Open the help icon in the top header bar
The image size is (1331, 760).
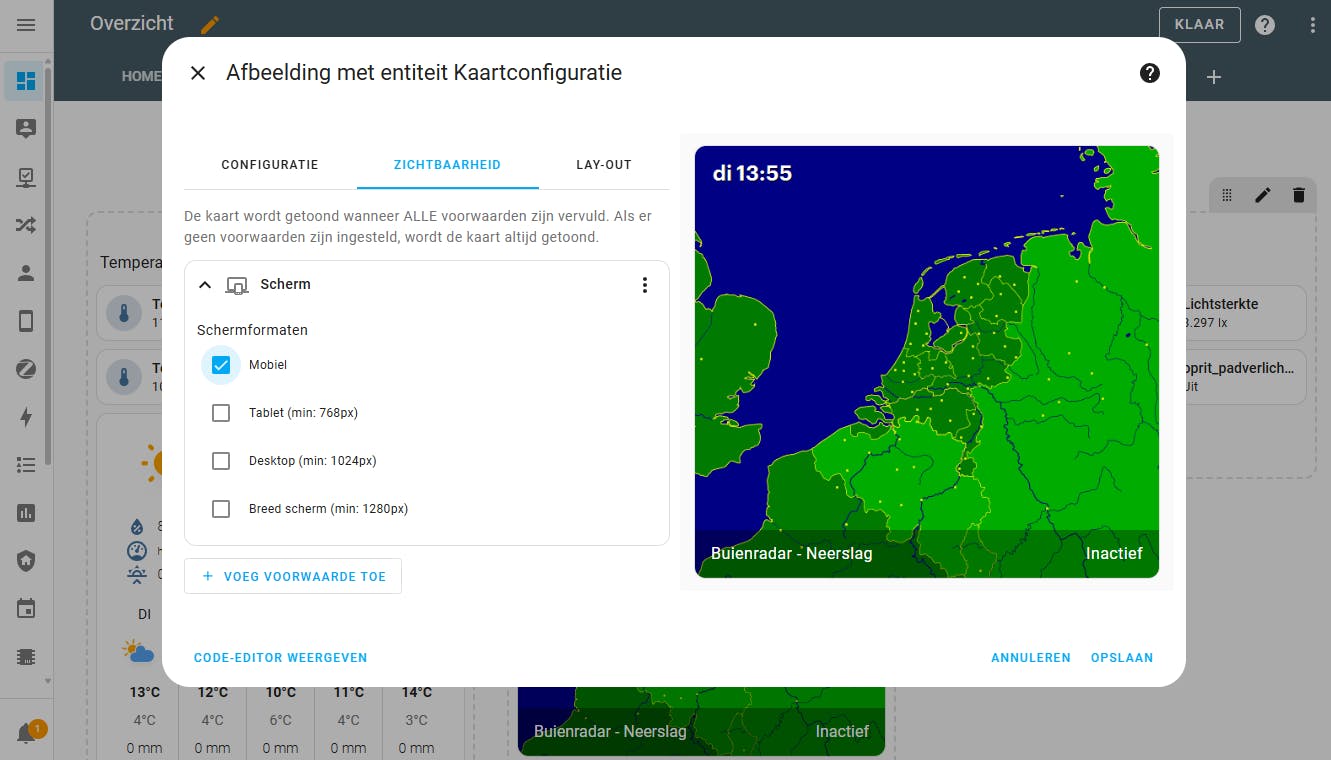[1265, 25]
